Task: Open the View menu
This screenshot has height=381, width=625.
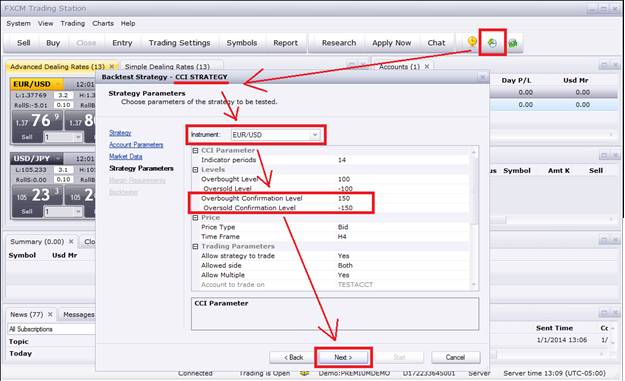Action: click(45, 24)
